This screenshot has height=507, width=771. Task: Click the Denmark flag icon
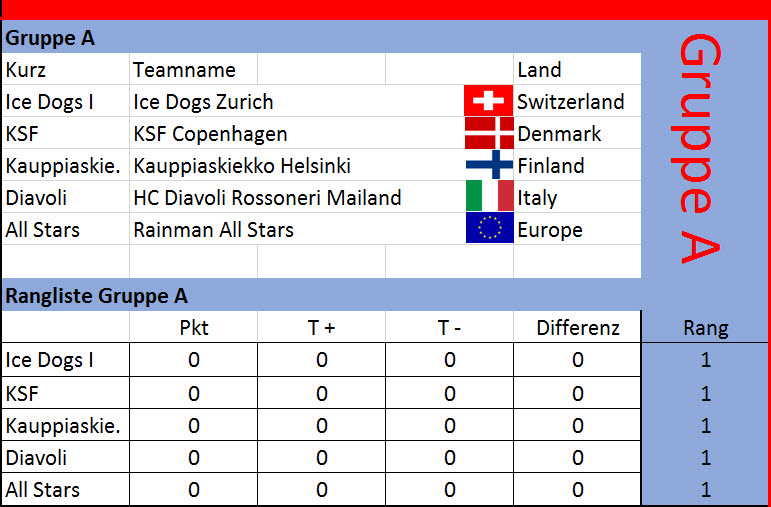[x=489, y=133]
